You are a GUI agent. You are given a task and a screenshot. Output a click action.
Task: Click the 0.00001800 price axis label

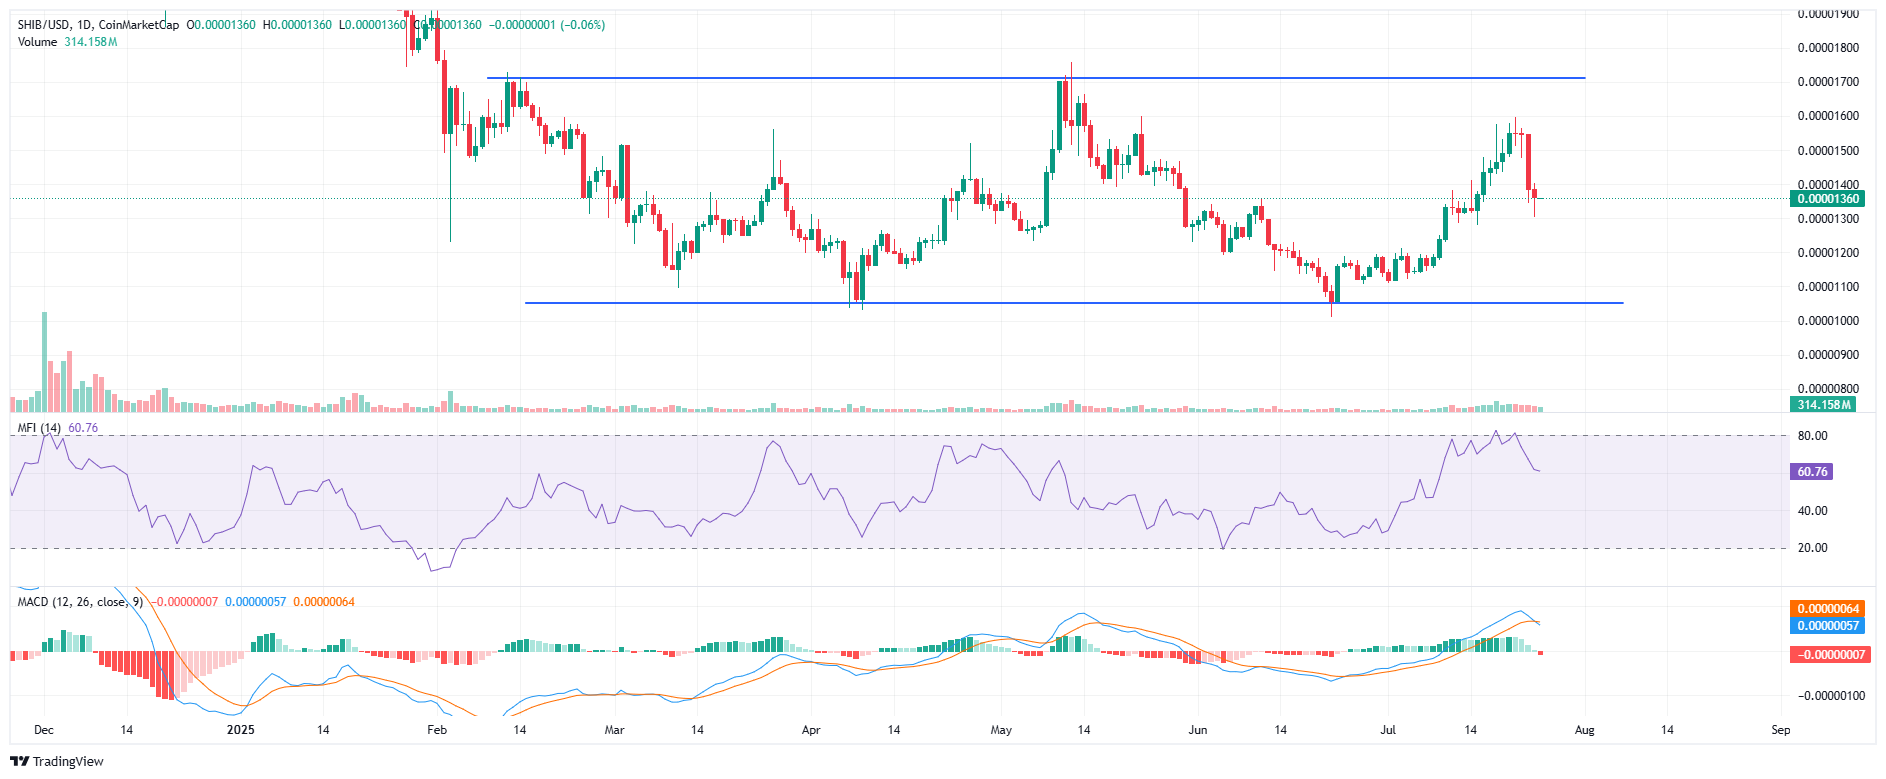coord(1828,48)
